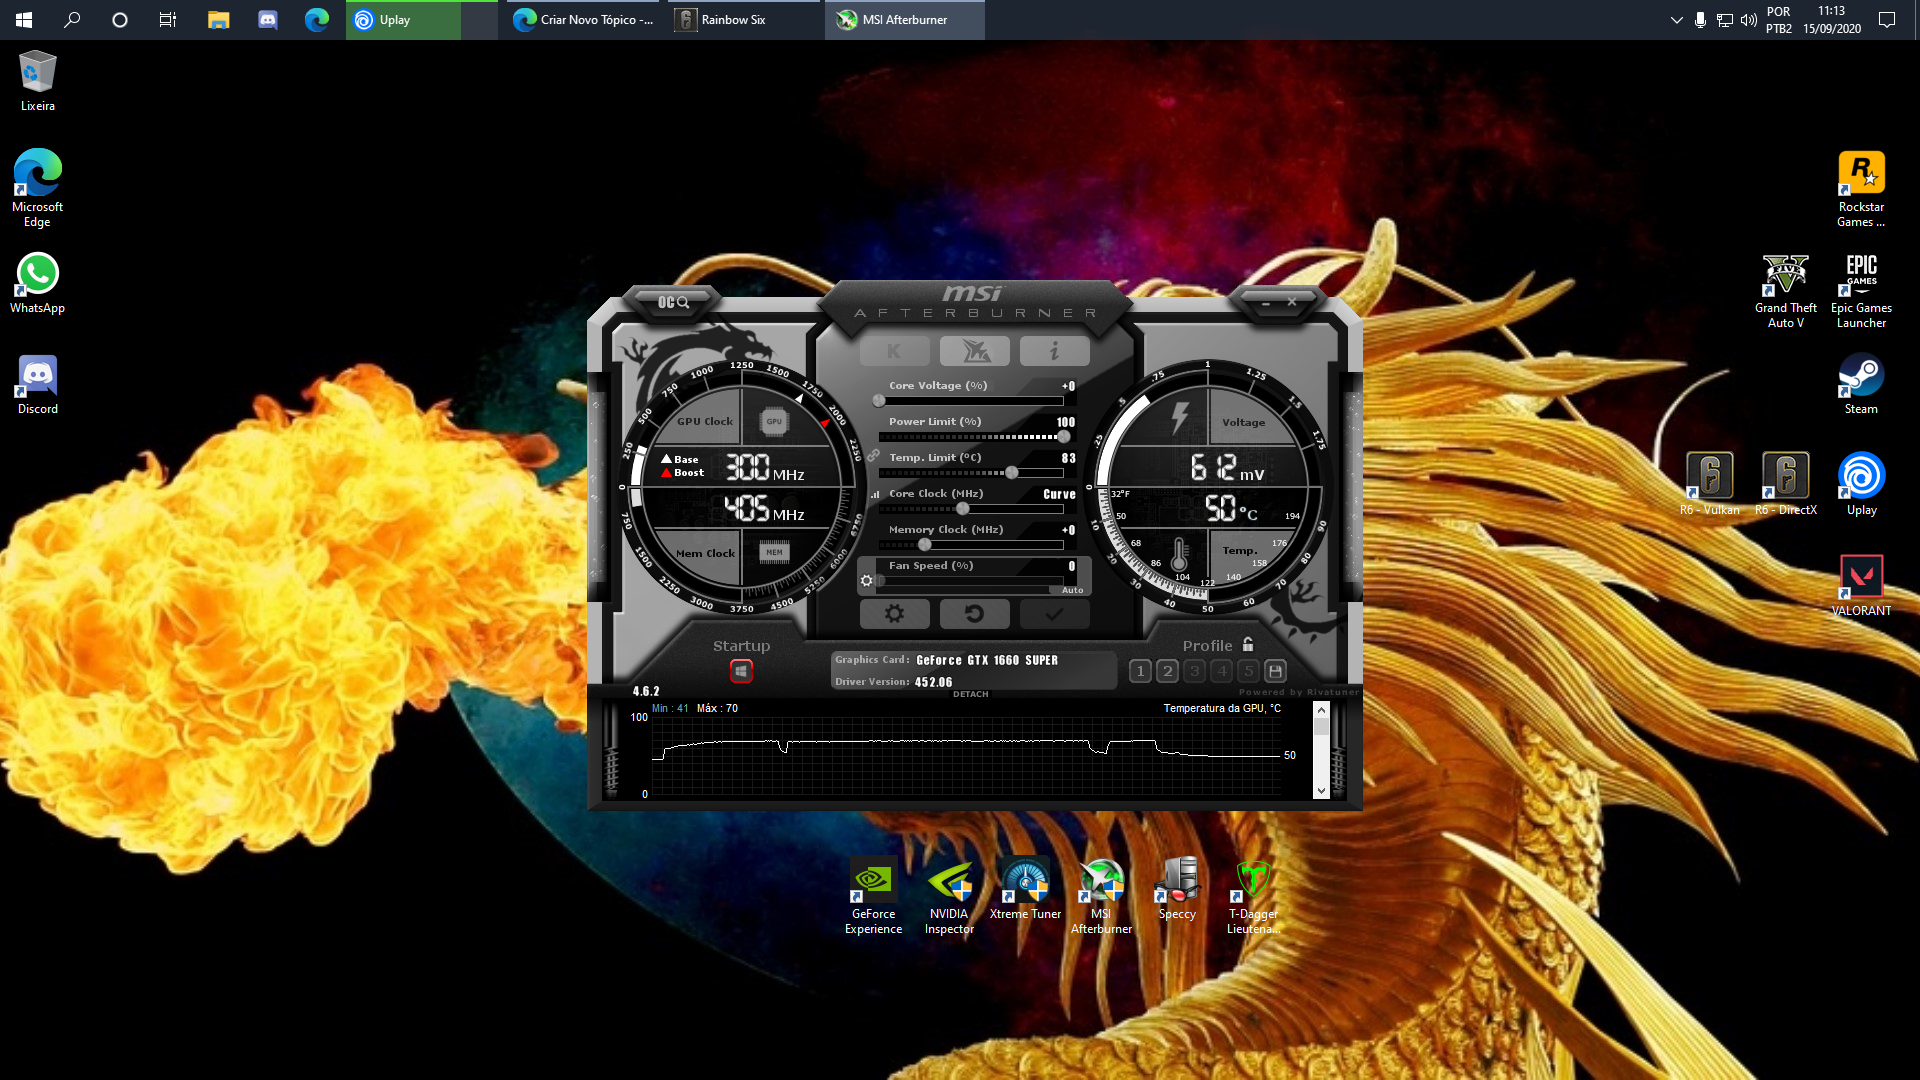Open the NVIDIA Inspector shortcut
1920x1080 pixels.
click(949, 897)
